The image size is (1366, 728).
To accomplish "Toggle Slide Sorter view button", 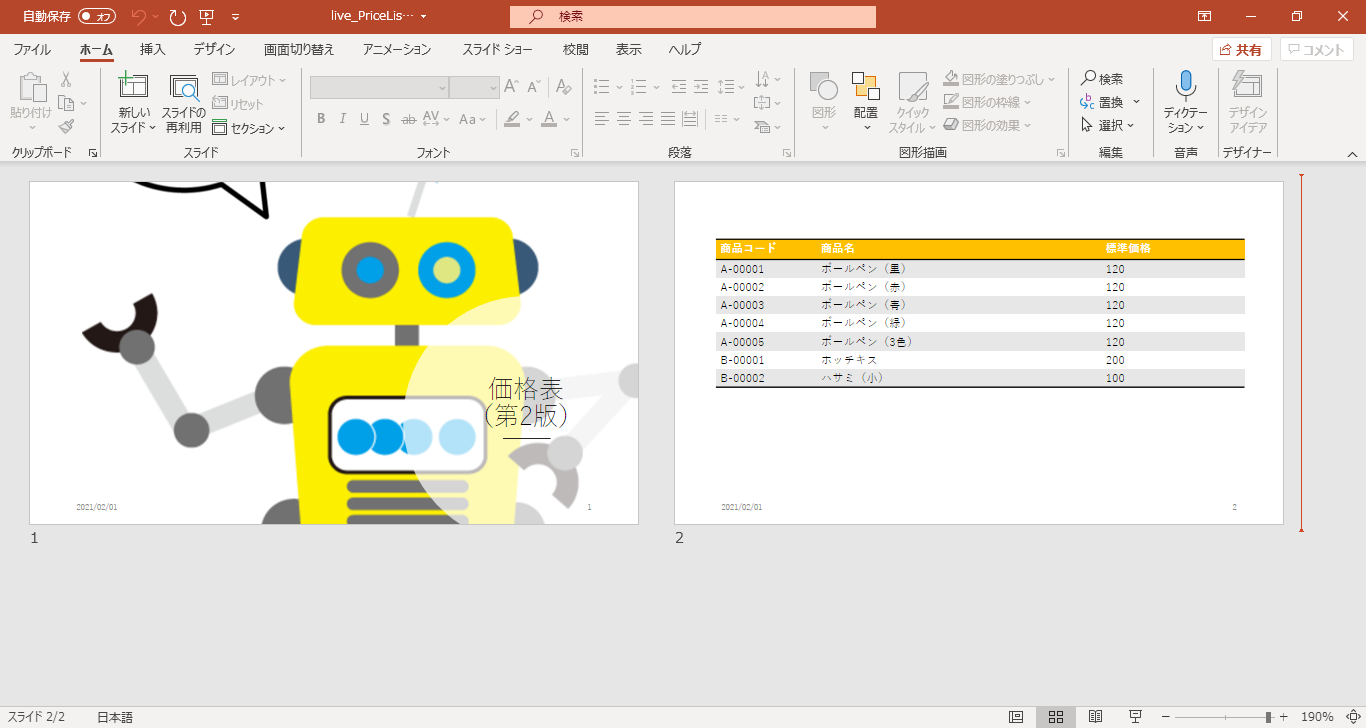I will [x=1055, y=717].
